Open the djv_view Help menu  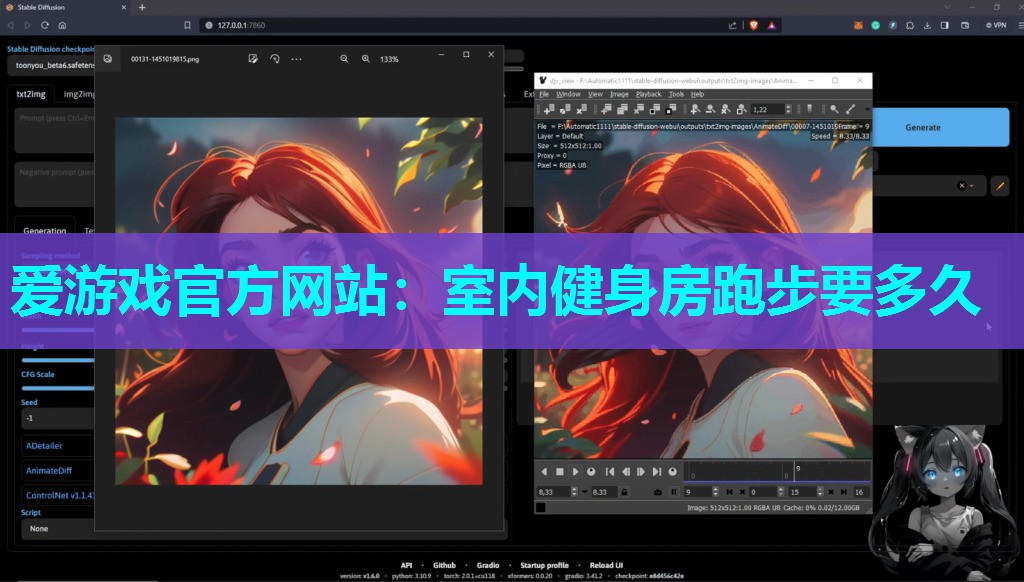[x=697, y=95]
